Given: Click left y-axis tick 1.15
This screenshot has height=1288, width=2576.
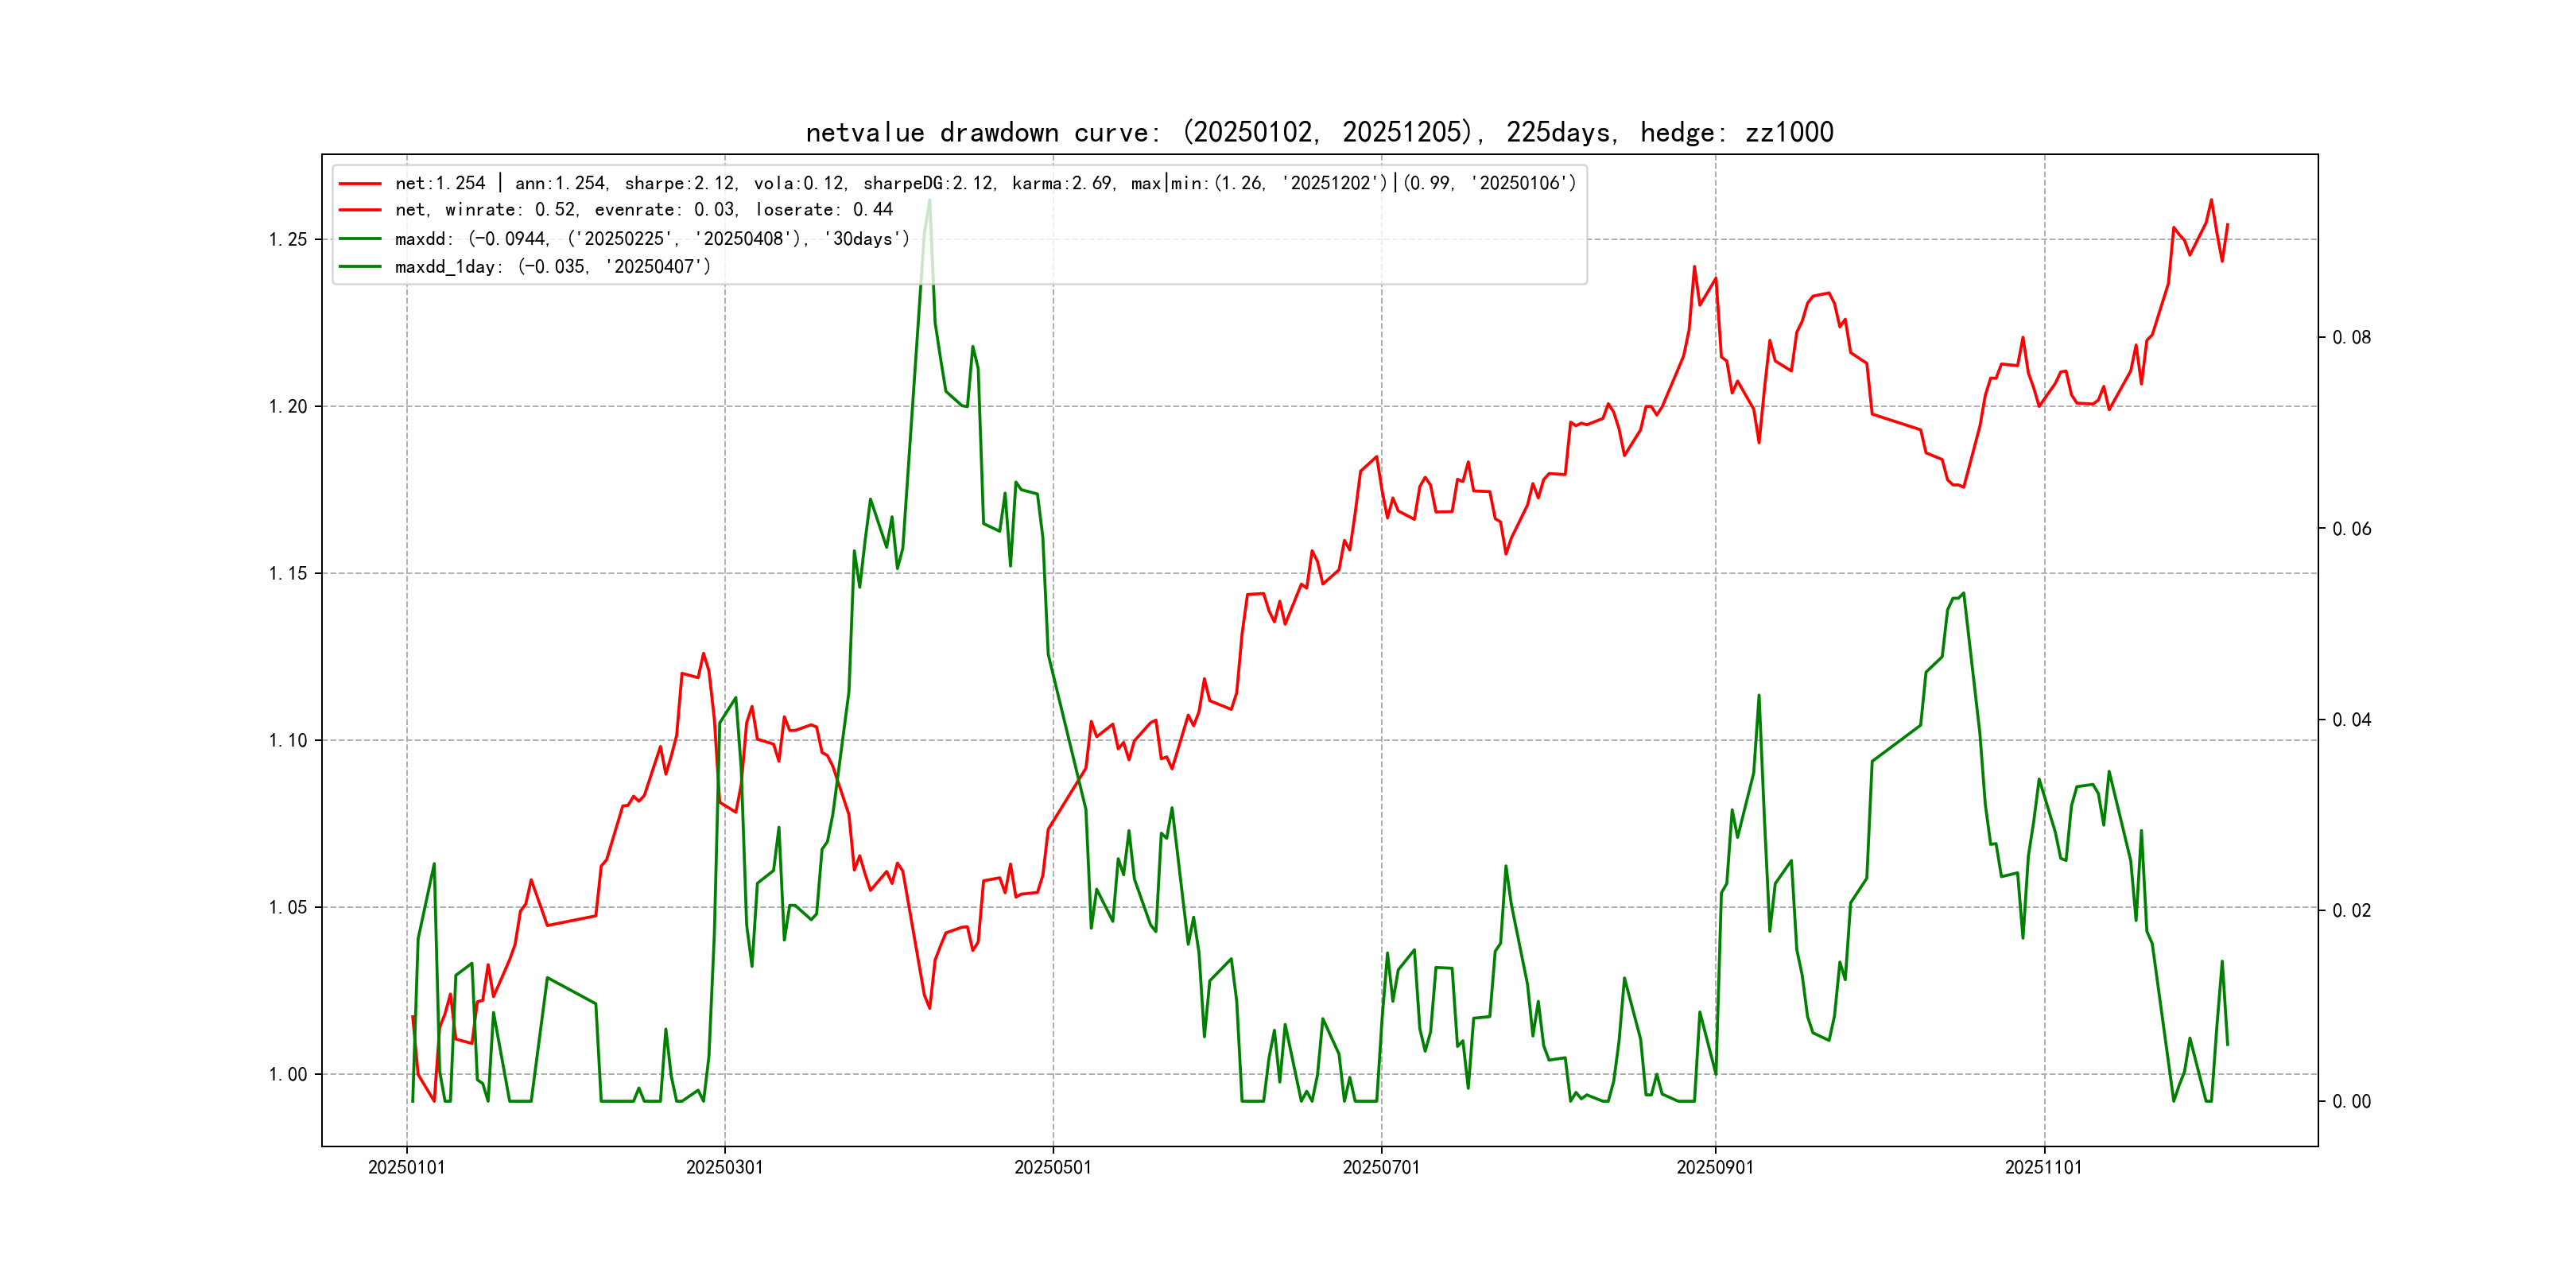Looking at the screenshot, I should coord(288,574).
